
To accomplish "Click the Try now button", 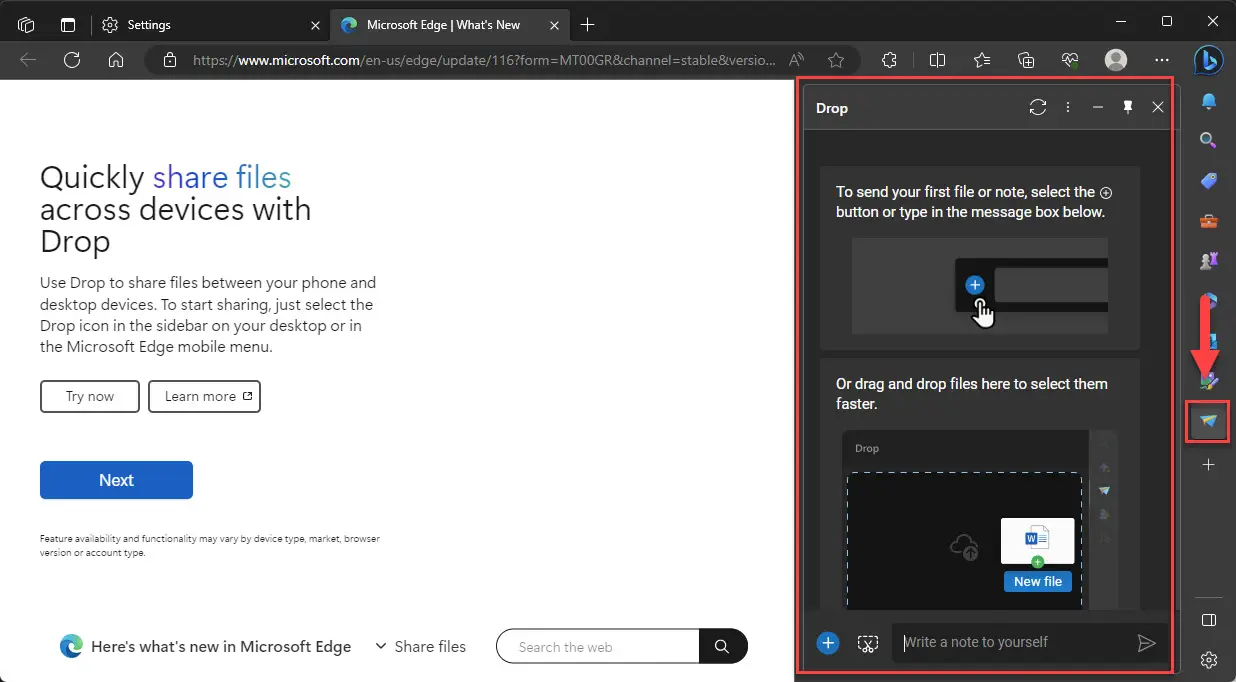I will pos(90,396).
